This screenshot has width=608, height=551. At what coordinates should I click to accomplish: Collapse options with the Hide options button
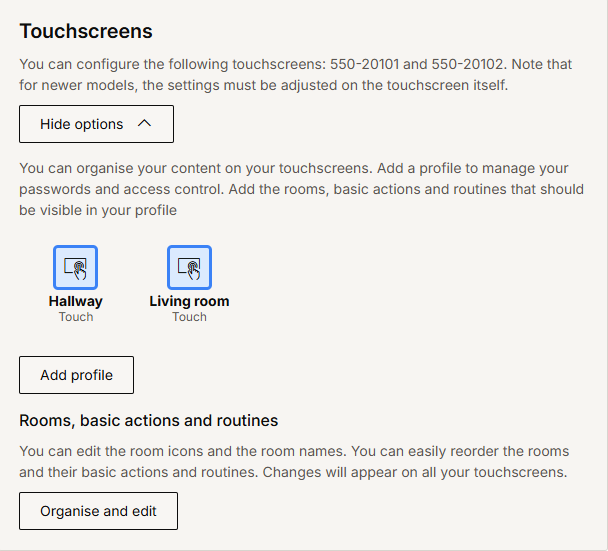pyautogui.click(x=97, y=124)
